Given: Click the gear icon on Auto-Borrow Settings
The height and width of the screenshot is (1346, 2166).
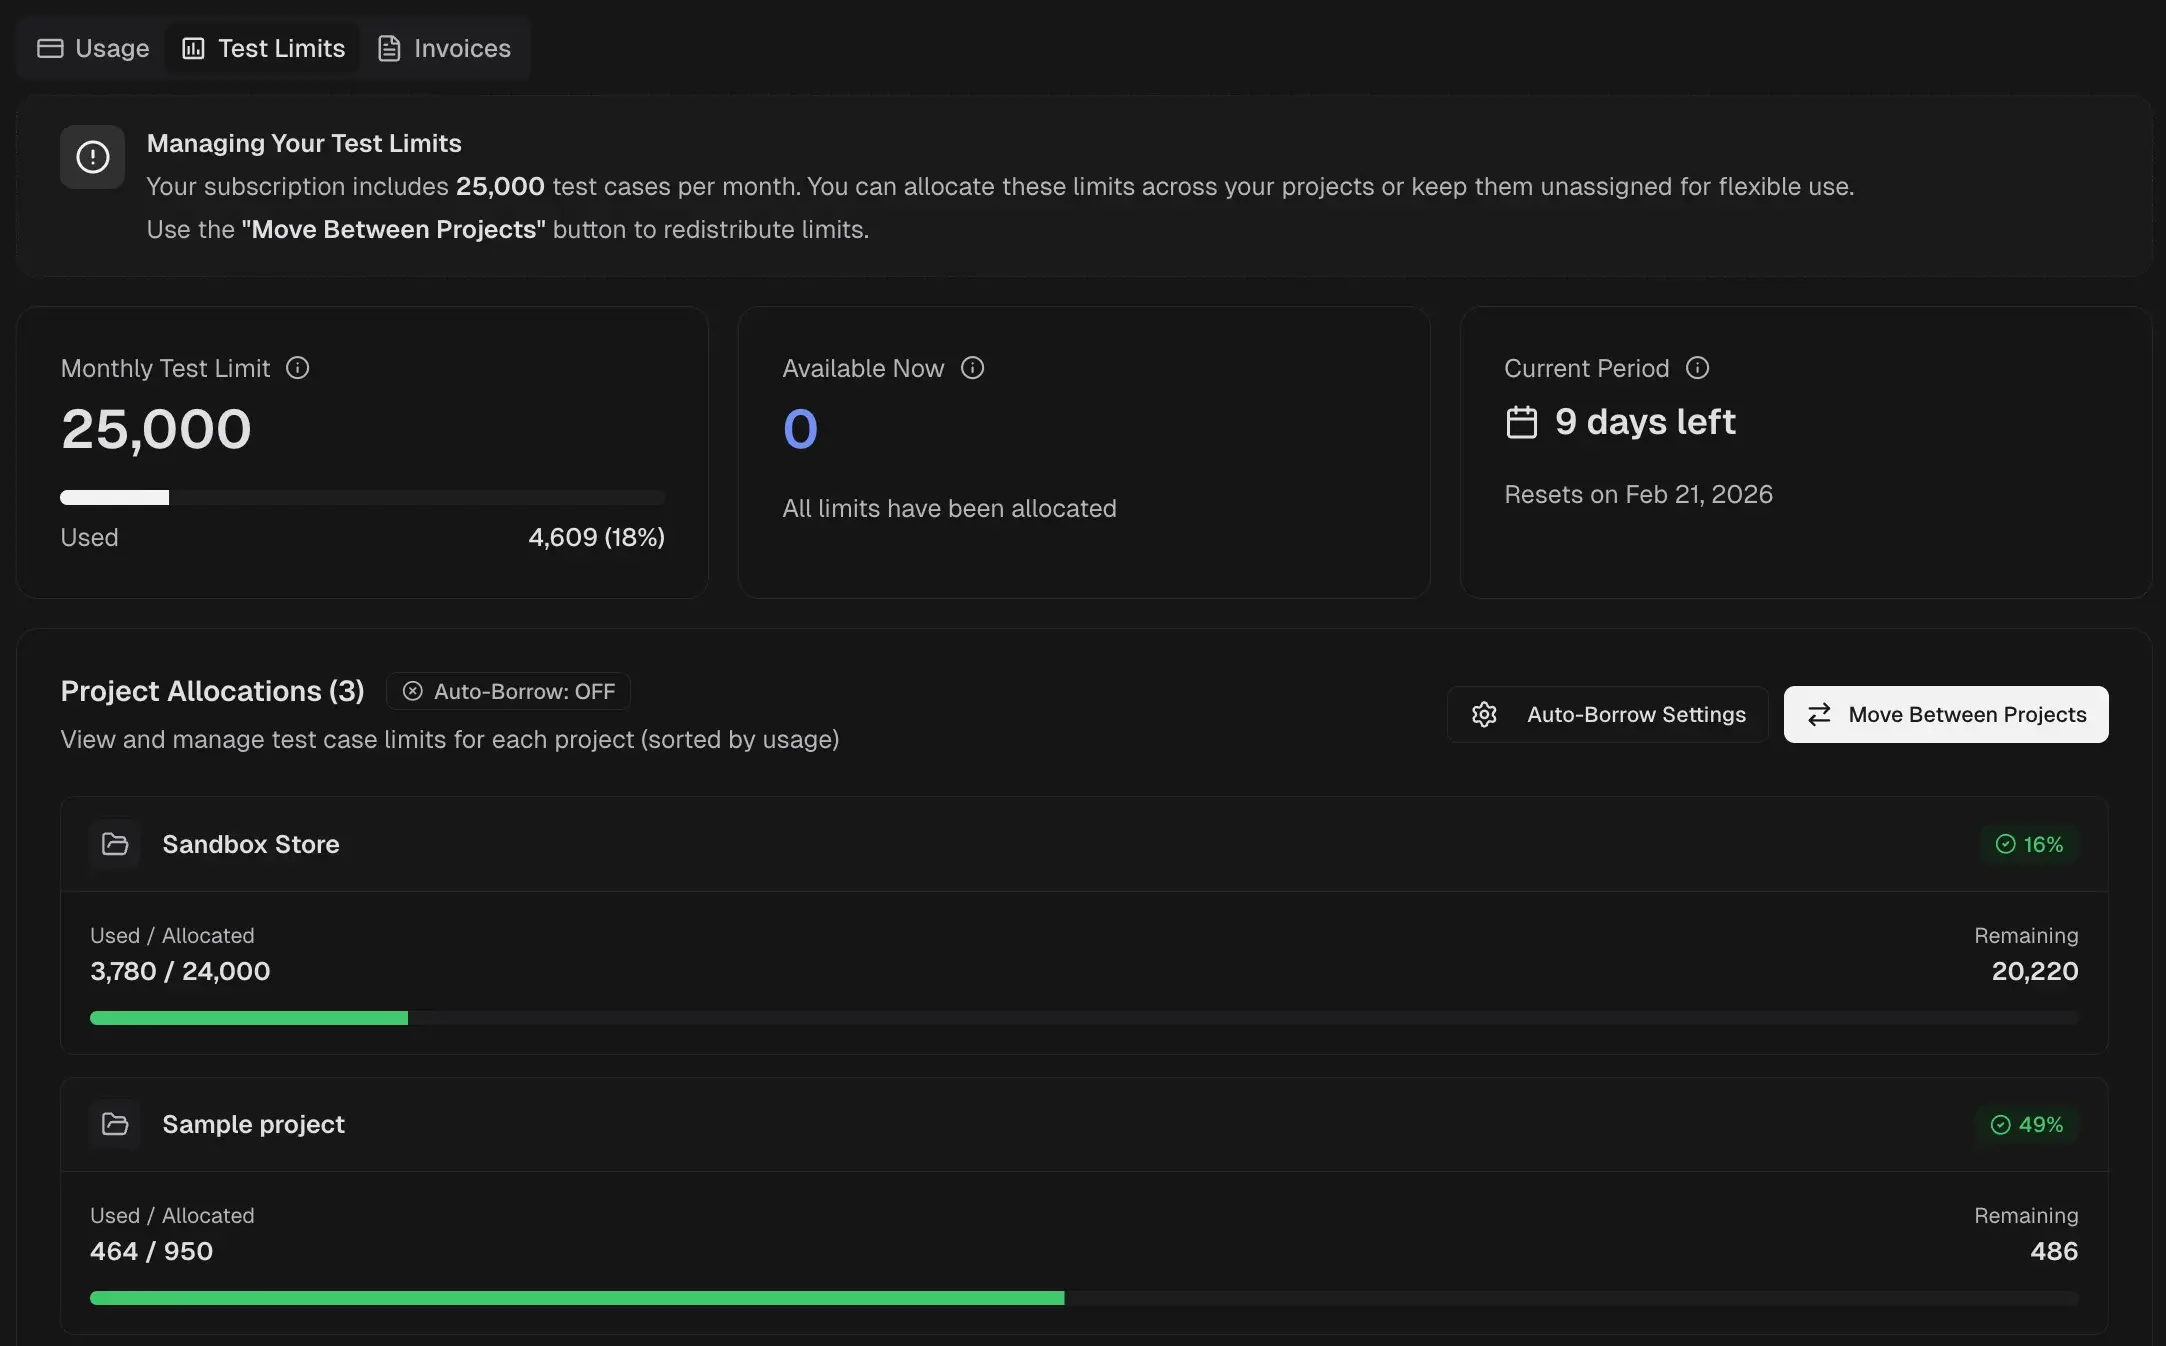Looking at the screenshot, I should (1484, 714).
